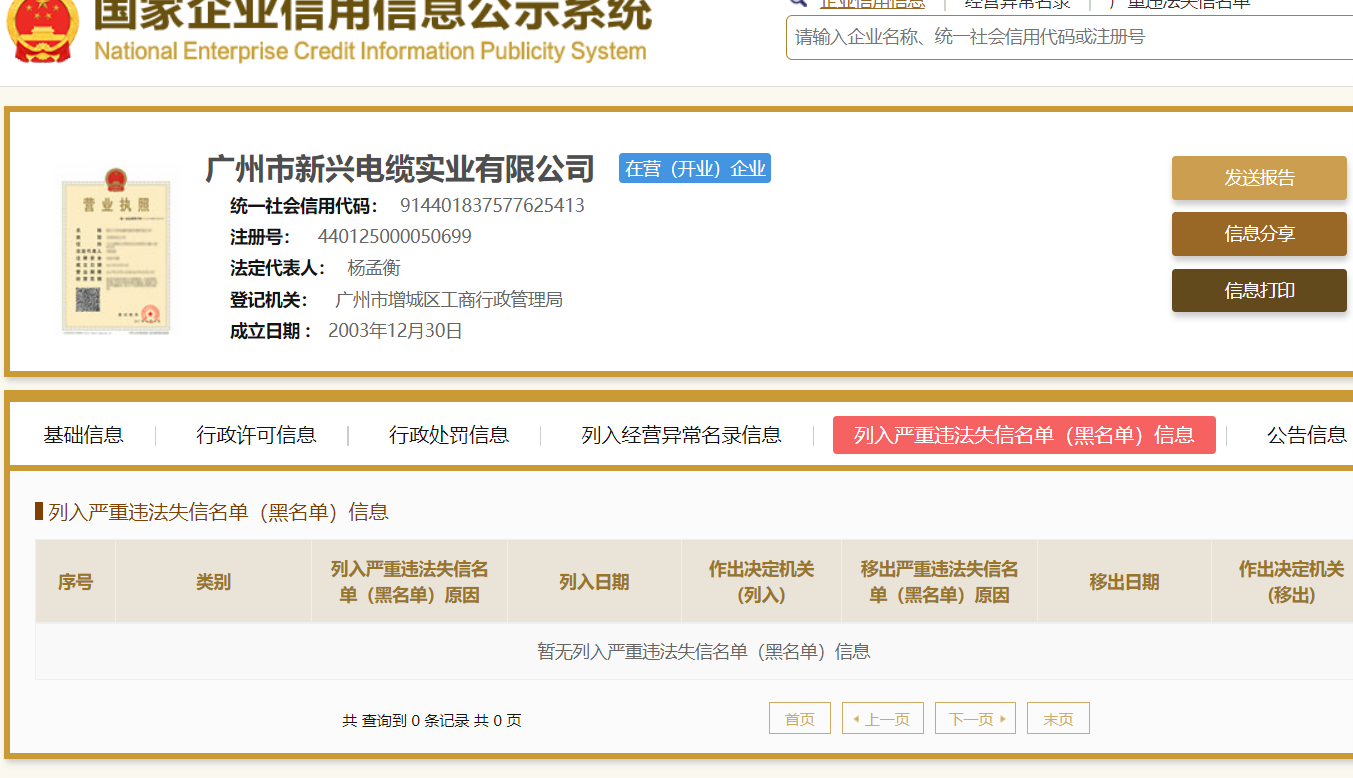Focus the enterprise name search box

tap(1070, 37)
